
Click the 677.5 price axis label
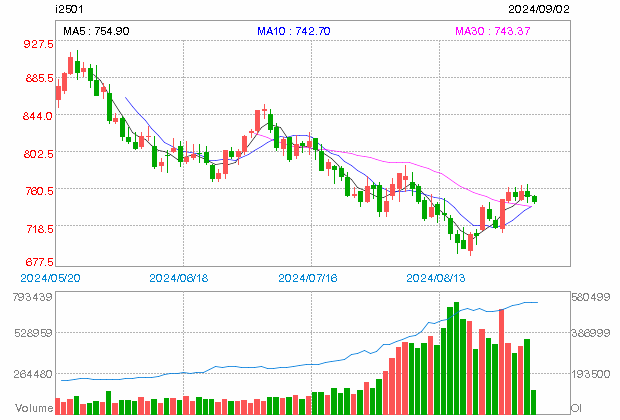click(x=39, y=262)
